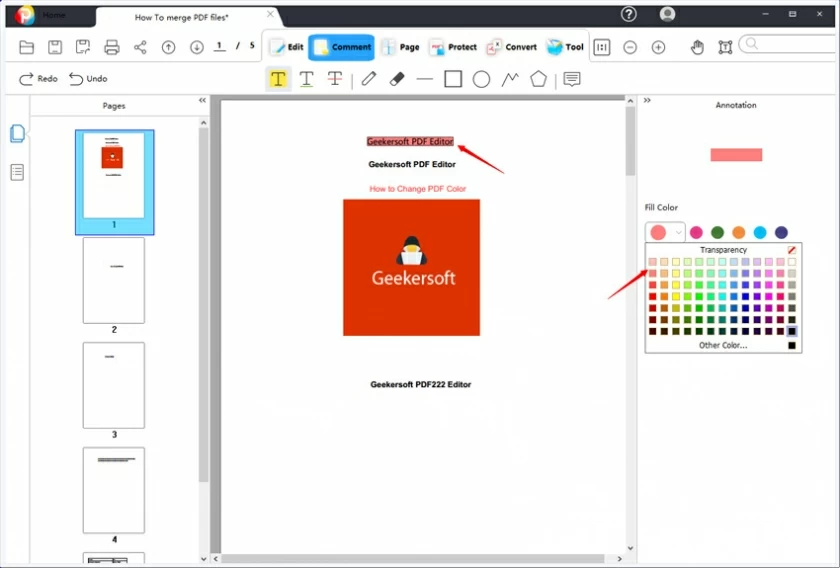Select the Comment tab
This screenshot has width=840, height=568.
click(x=342, y=47)
